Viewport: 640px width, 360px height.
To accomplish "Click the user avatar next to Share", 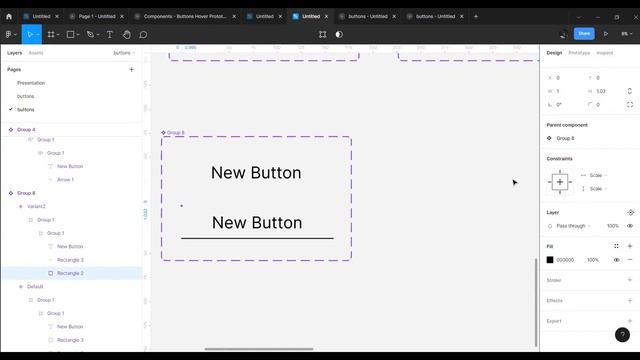I will point(563,35).
